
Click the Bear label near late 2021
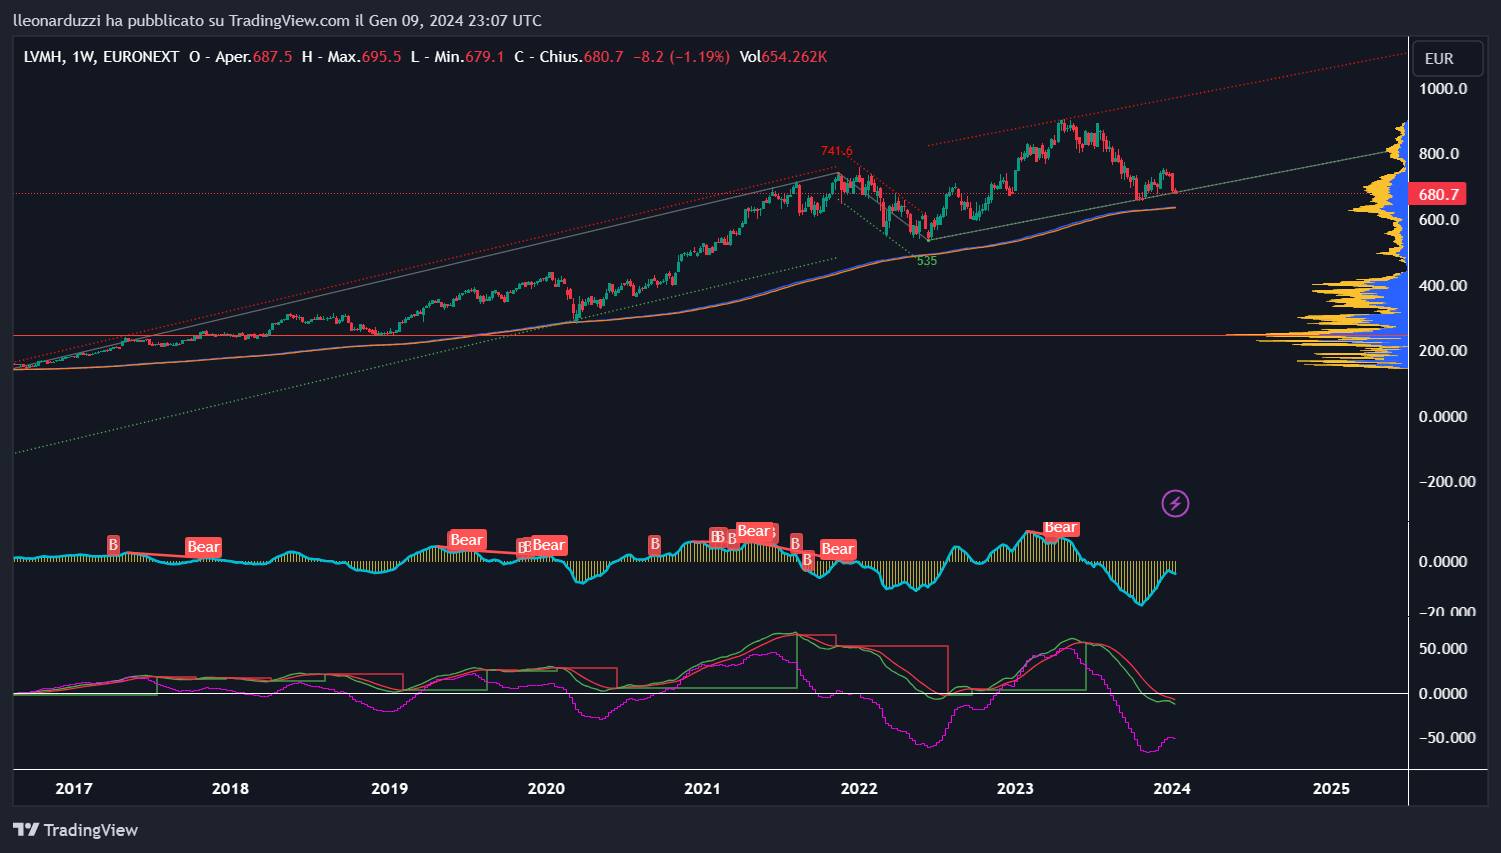(x=837, y=549)
